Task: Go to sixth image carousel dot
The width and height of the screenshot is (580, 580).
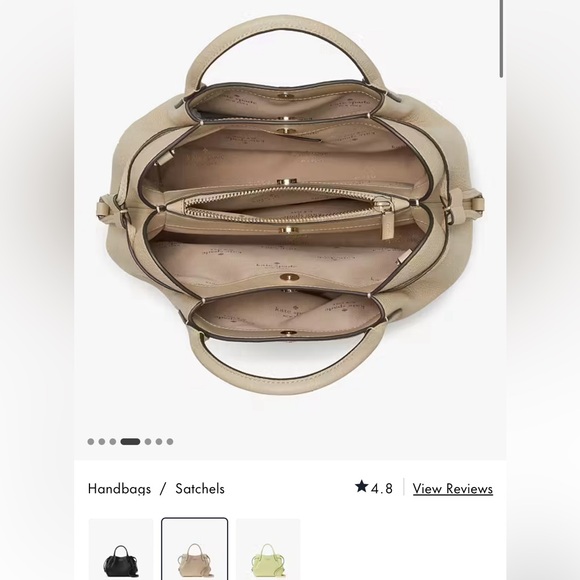Action: tap(159, 441)
